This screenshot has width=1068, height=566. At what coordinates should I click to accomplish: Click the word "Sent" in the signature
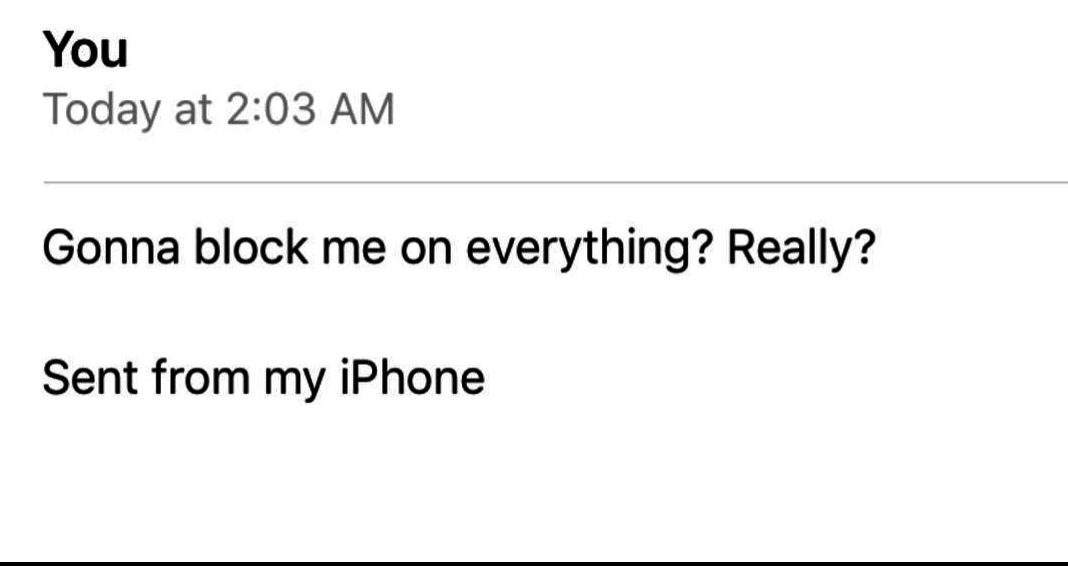pos(91,377)
